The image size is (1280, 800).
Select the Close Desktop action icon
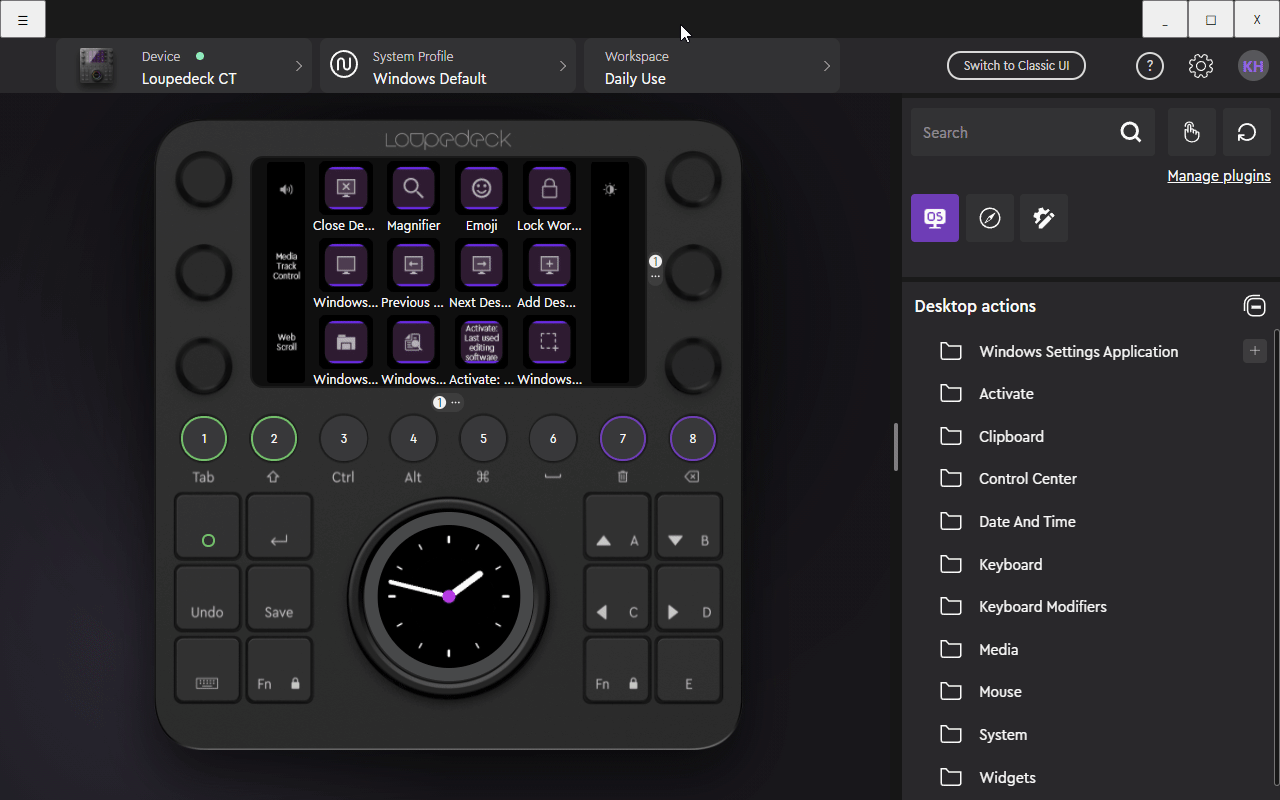point(345,188)
